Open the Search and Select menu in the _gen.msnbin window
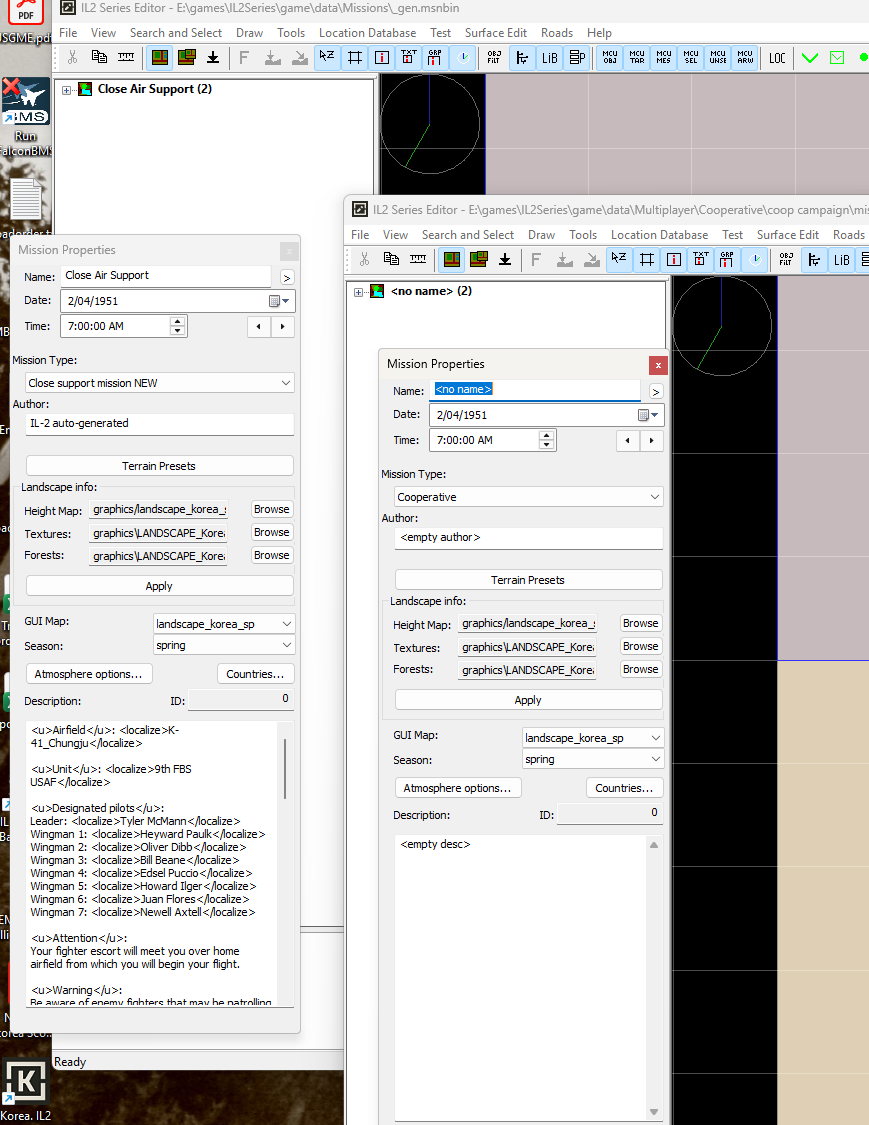The height and width of the screenshot is (1125, 869). (x=176, y=33)
